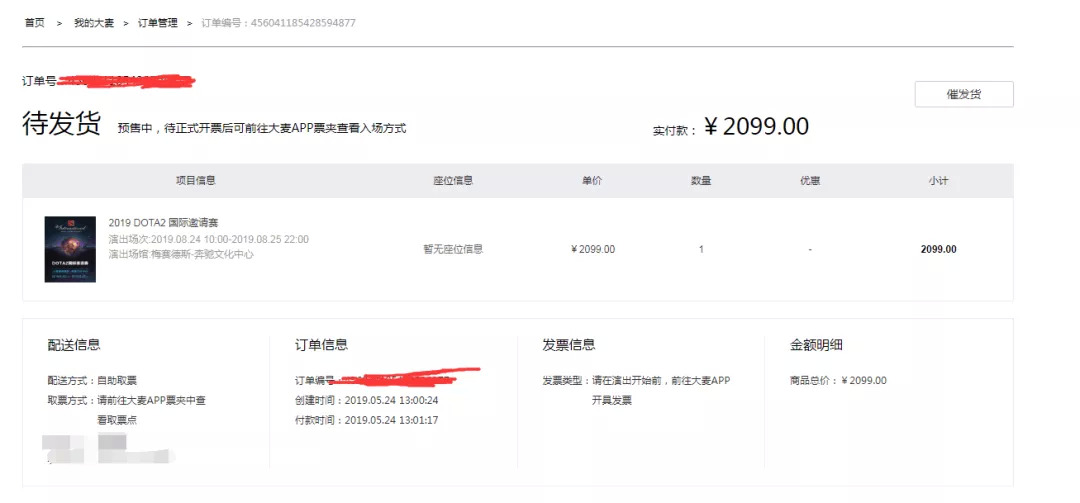
Task: Click the 首页 breadcrumb link
Action: [35, 23]
